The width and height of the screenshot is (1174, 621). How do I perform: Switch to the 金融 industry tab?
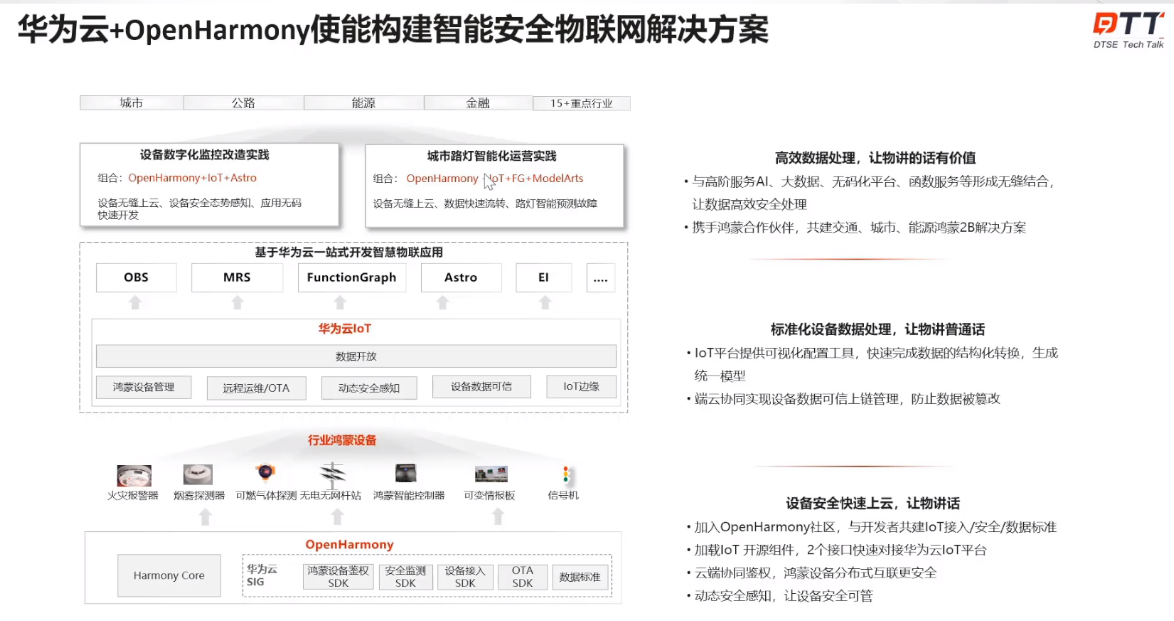pos(478,103)
